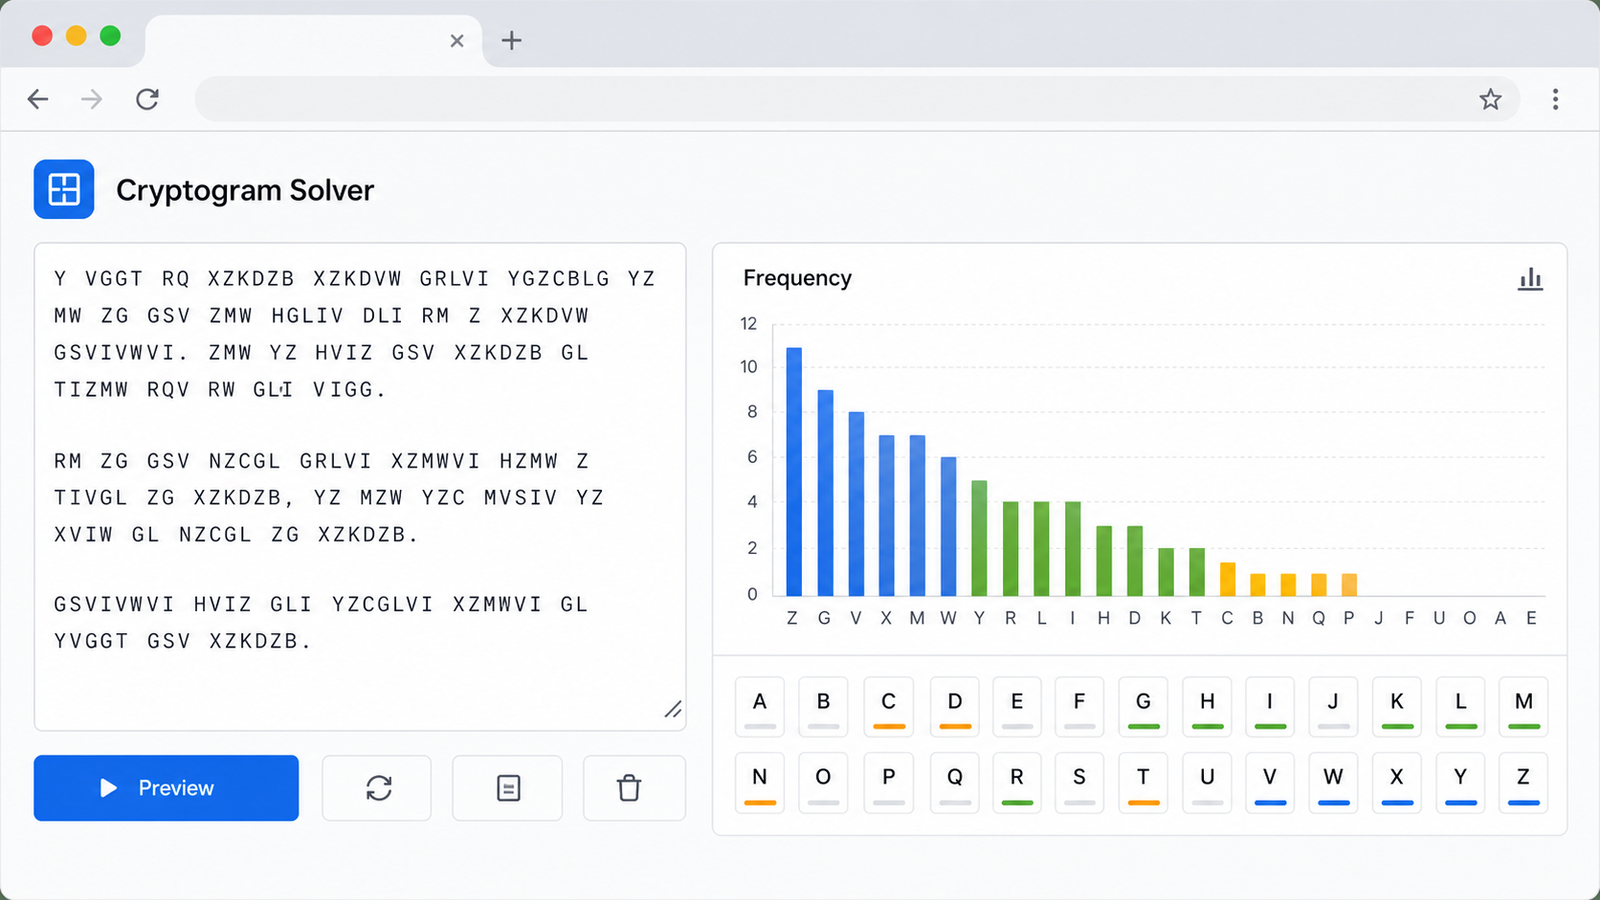1600x900 pixels.
Task: Select letter key H
Action: click(1207, 707)
